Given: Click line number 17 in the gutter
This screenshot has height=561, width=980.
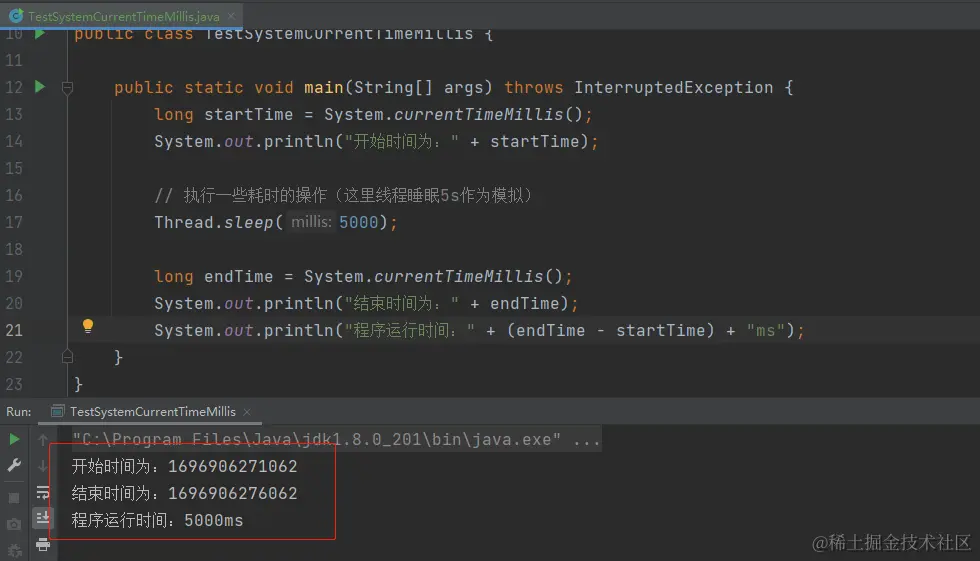Looking at the screenshot, I should [x=14, y=222].
